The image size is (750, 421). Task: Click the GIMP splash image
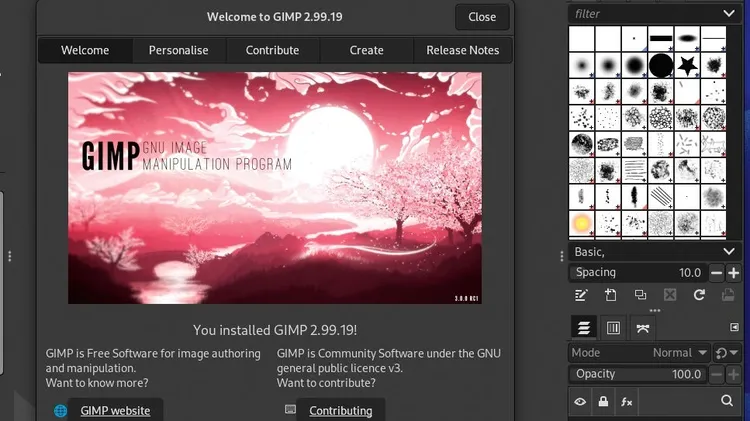[275, 188]
